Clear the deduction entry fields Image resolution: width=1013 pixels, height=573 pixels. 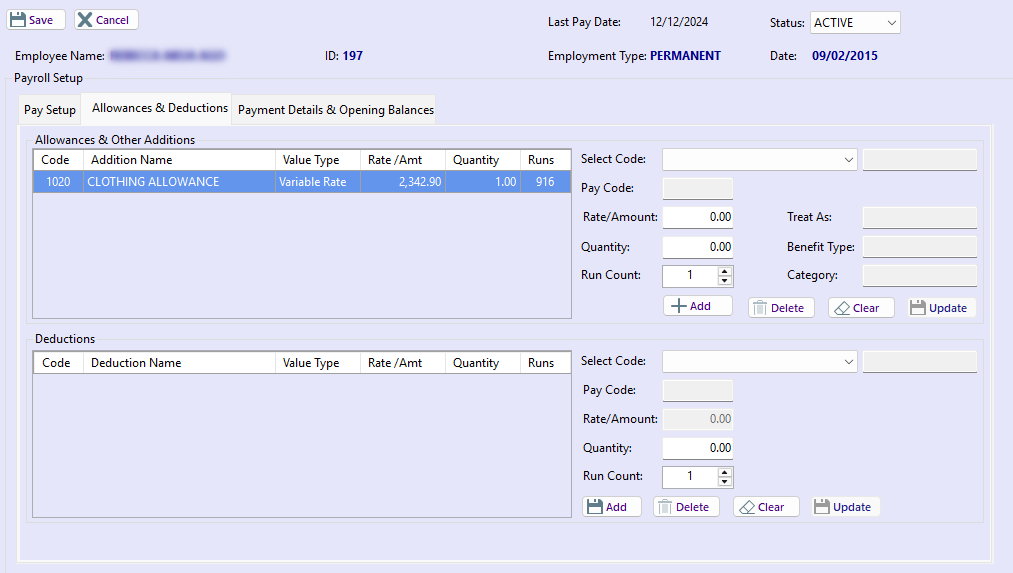pos(765,507)
